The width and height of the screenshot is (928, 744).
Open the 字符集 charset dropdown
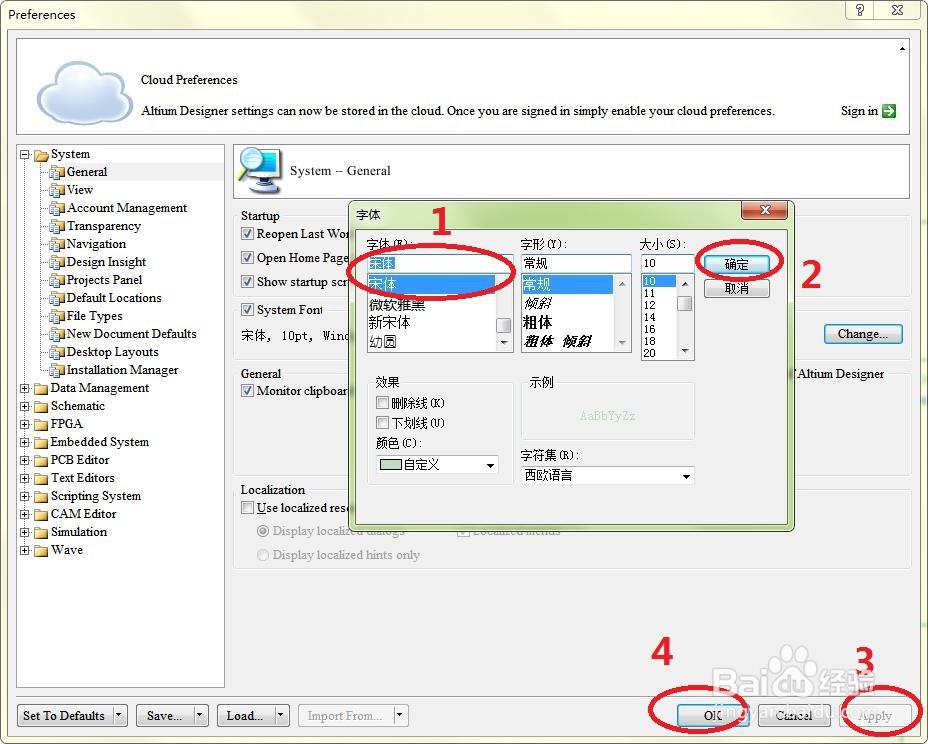[686, 476]
